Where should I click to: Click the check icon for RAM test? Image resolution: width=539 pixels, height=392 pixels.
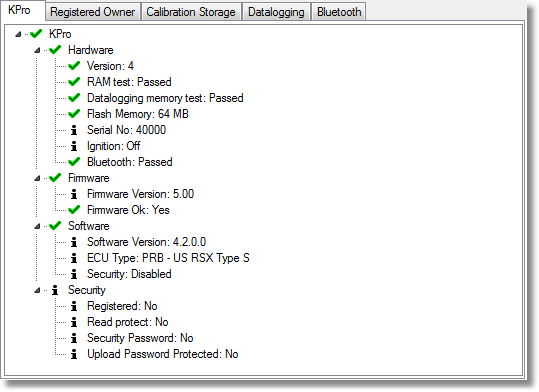(74, 82)
